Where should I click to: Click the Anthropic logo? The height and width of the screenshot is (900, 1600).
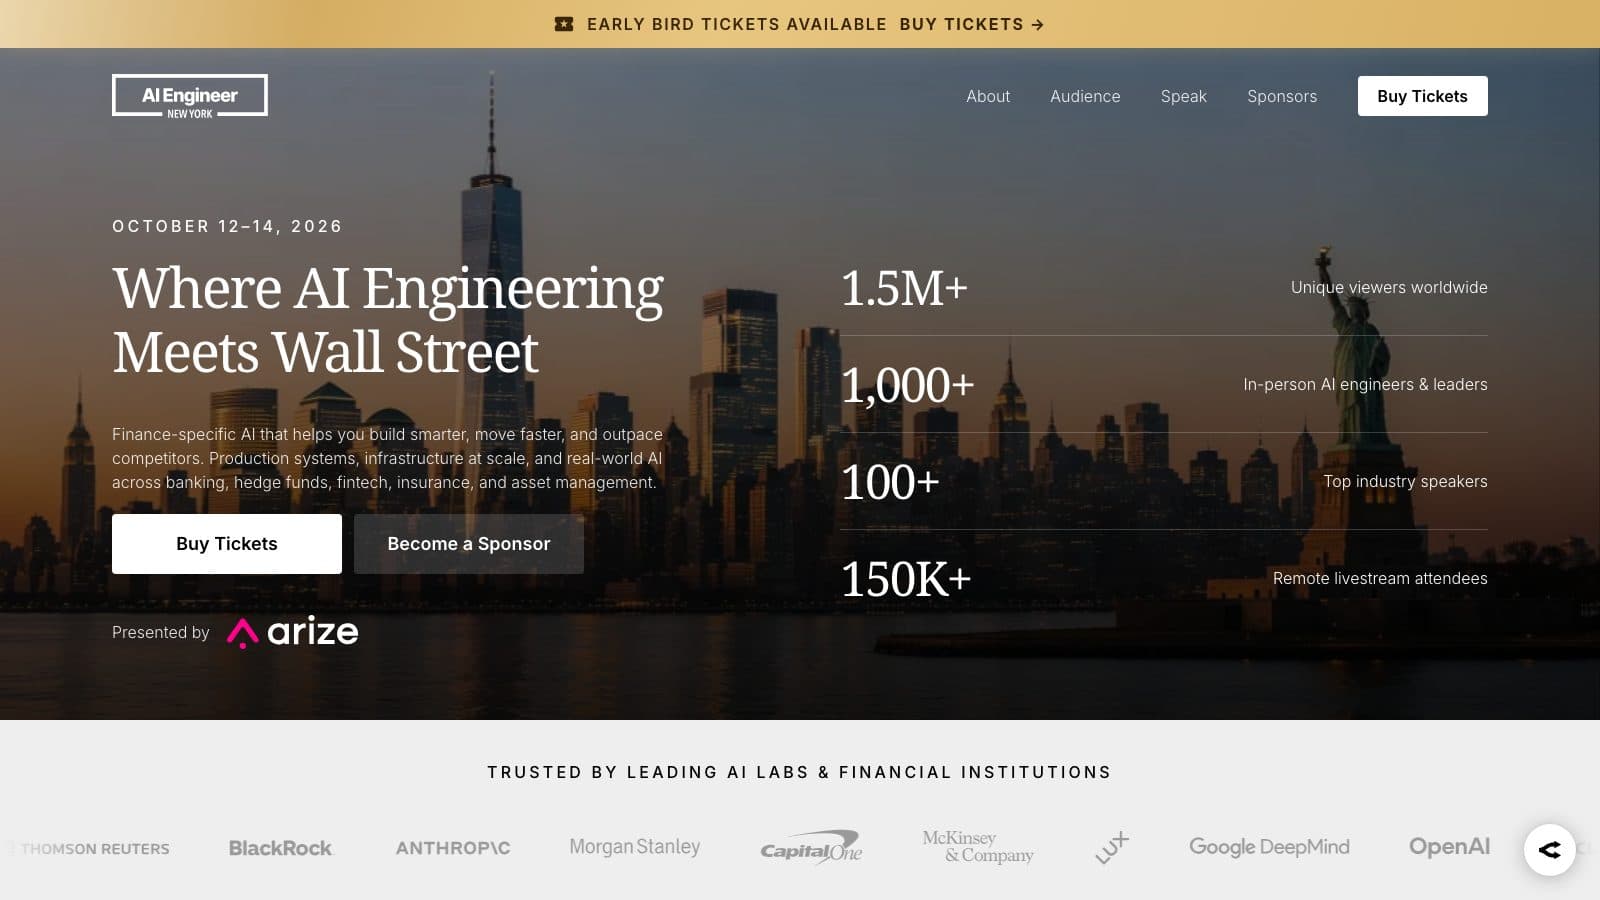[453, 848]
